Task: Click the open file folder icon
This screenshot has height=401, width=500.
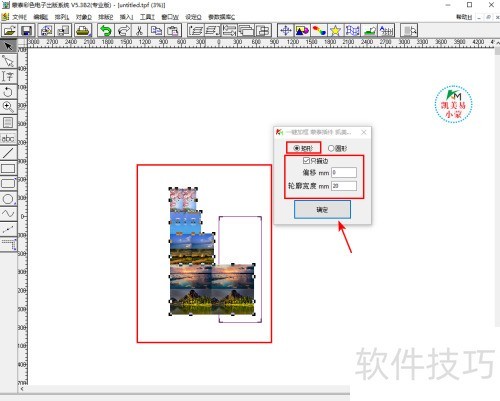Action: (x=10, y=31)
